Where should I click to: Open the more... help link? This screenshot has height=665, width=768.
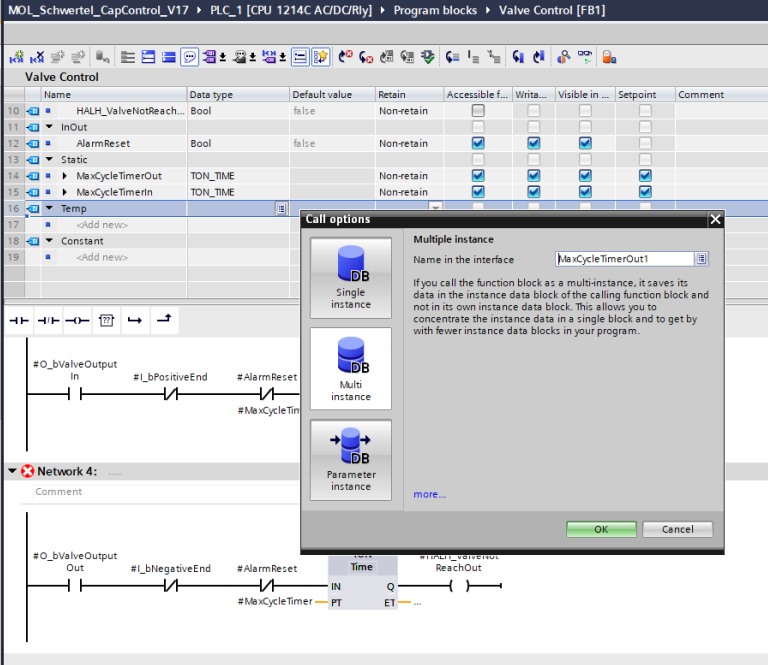[x=429, y=494]
